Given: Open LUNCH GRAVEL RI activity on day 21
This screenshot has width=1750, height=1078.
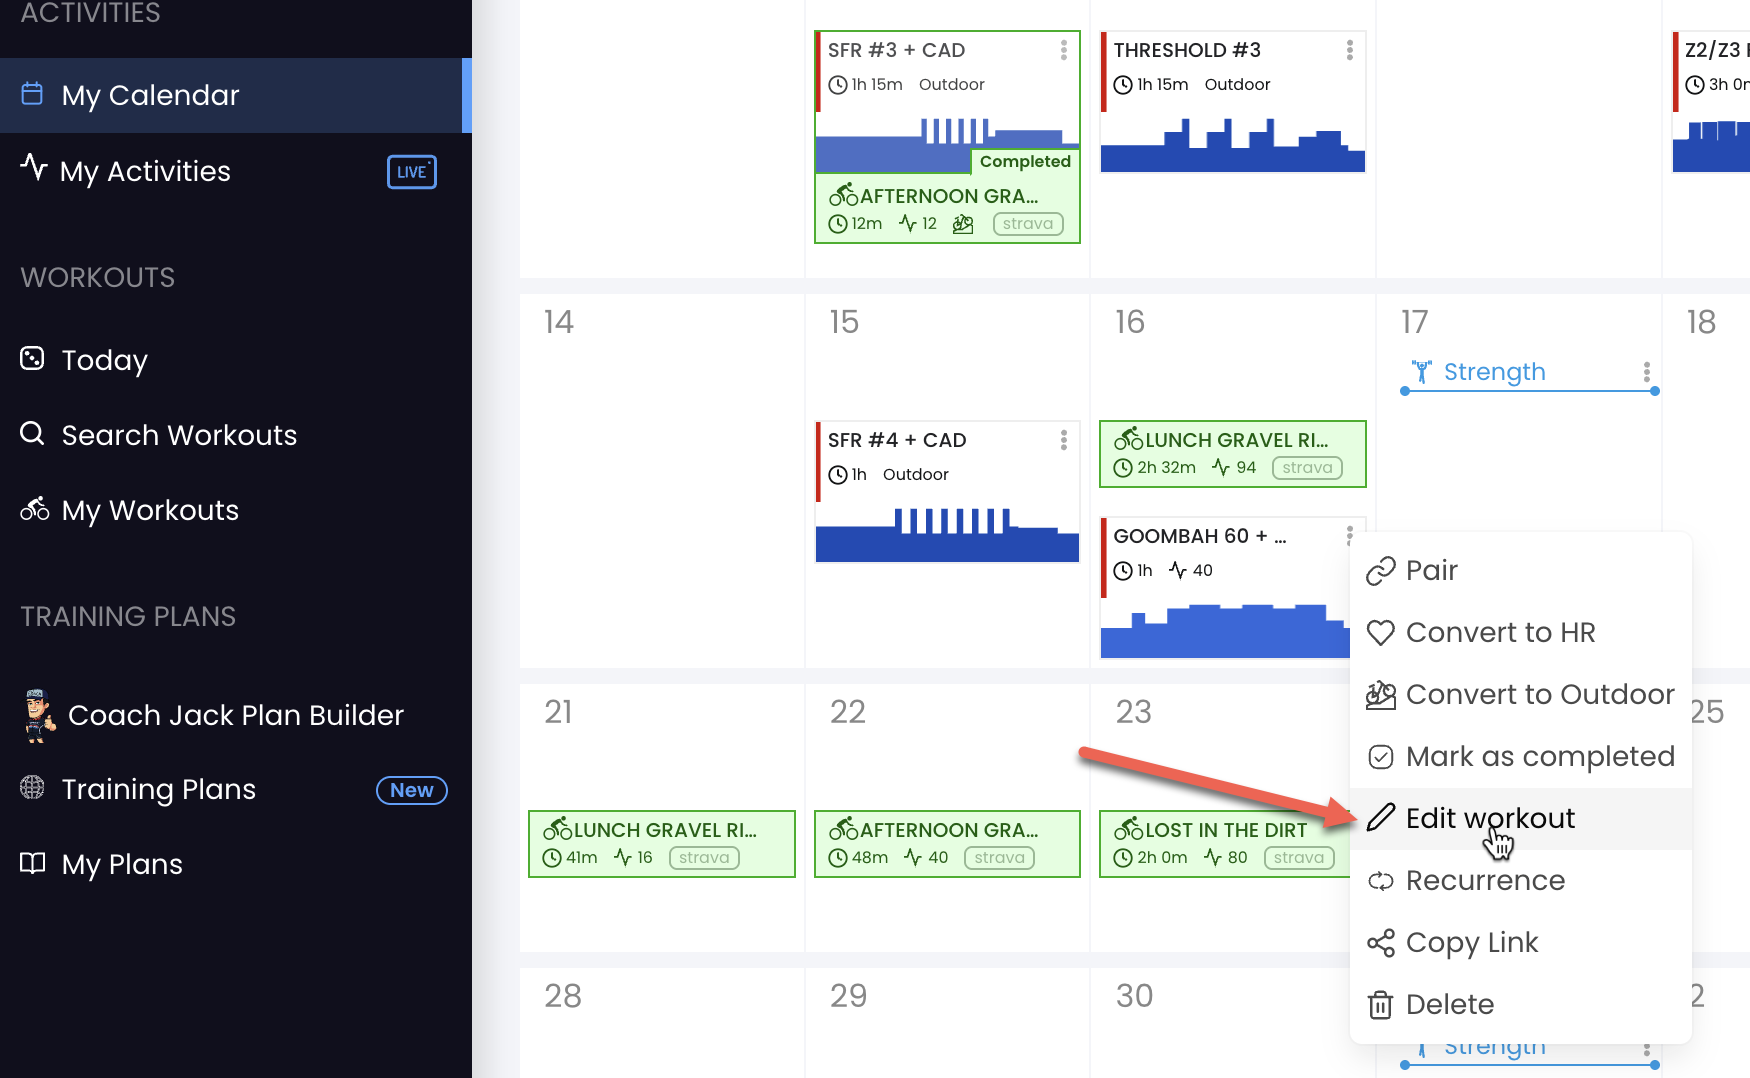Looking at the screenshot, I should click(x=662, y=844).
